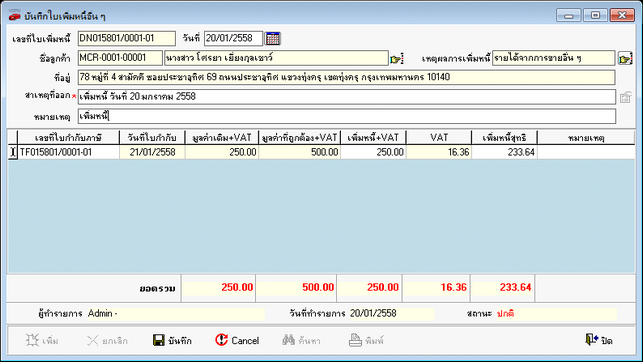Click the VAT column header
Image resolution: width=643 pixels, height=362 pixels.
[439, 137]
